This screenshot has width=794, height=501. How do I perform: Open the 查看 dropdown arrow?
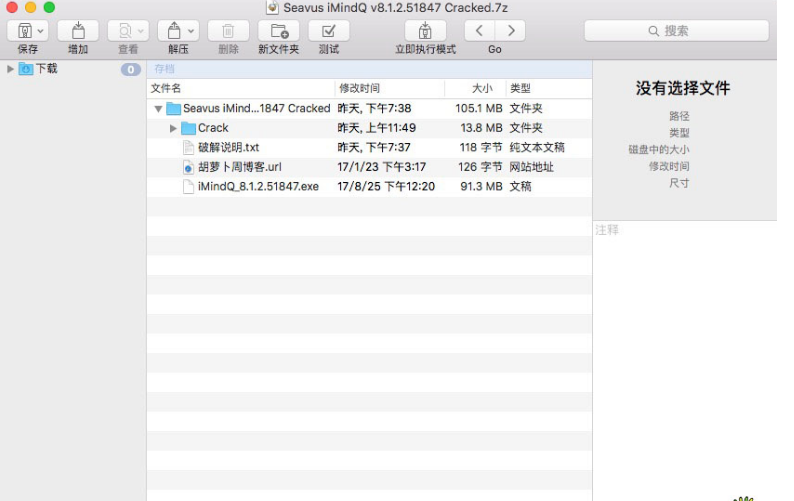[141, 31]
